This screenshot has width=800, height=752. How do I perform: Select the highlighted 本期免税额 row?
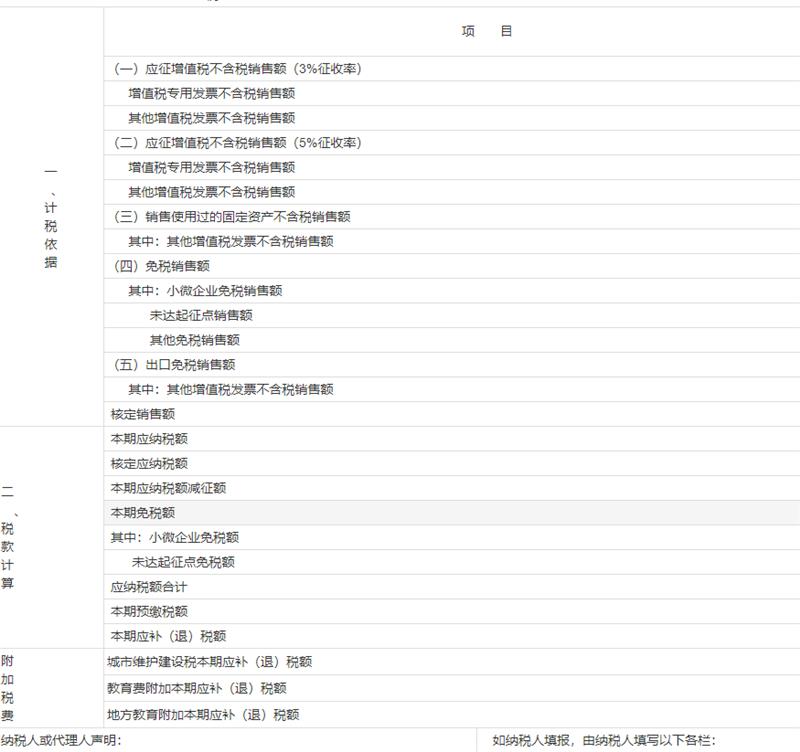coord(143,513)
